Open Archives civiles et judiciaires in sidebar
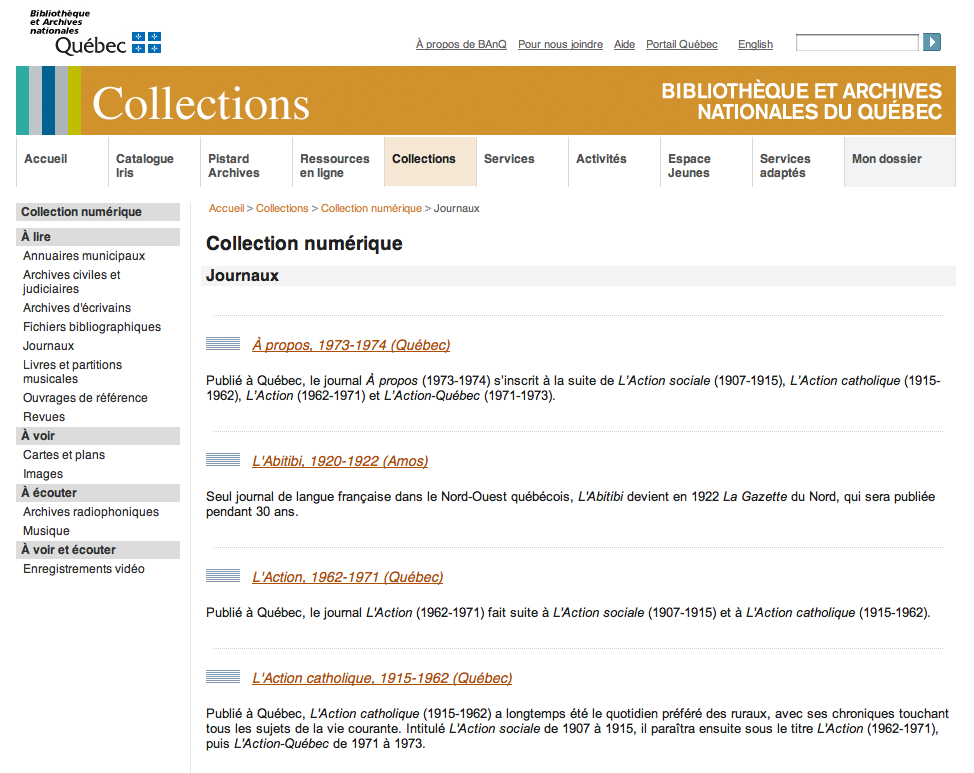The image size is (974, 773). coord(71,281)
